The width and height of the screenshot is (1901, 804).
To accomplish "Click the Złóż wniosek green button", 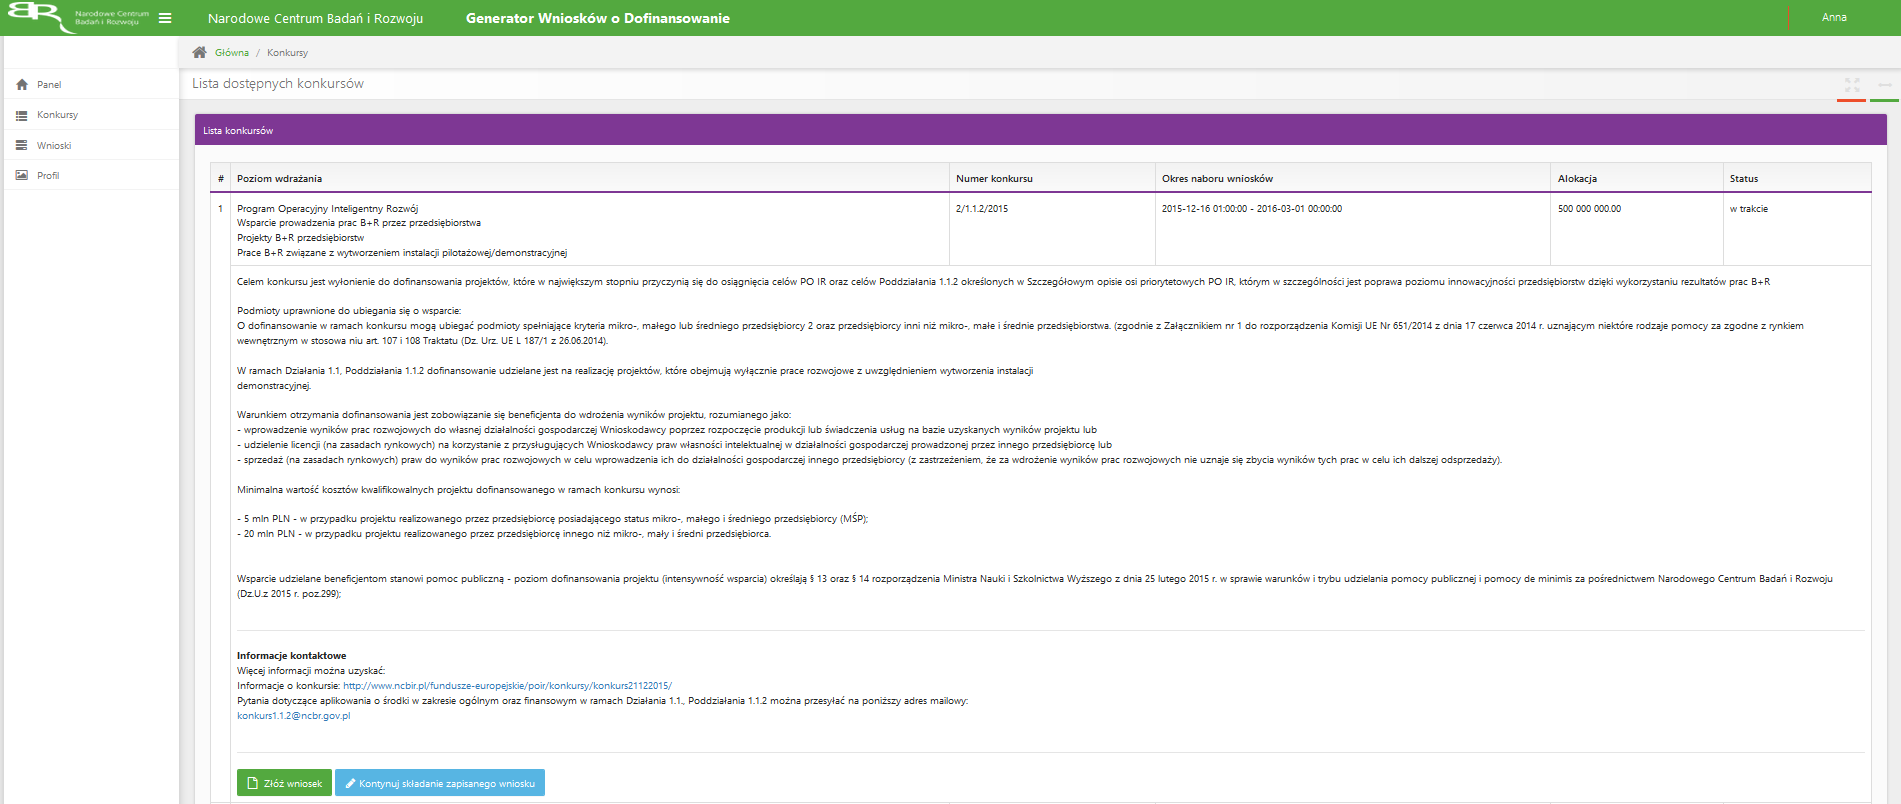I will (x=284, y=783).
